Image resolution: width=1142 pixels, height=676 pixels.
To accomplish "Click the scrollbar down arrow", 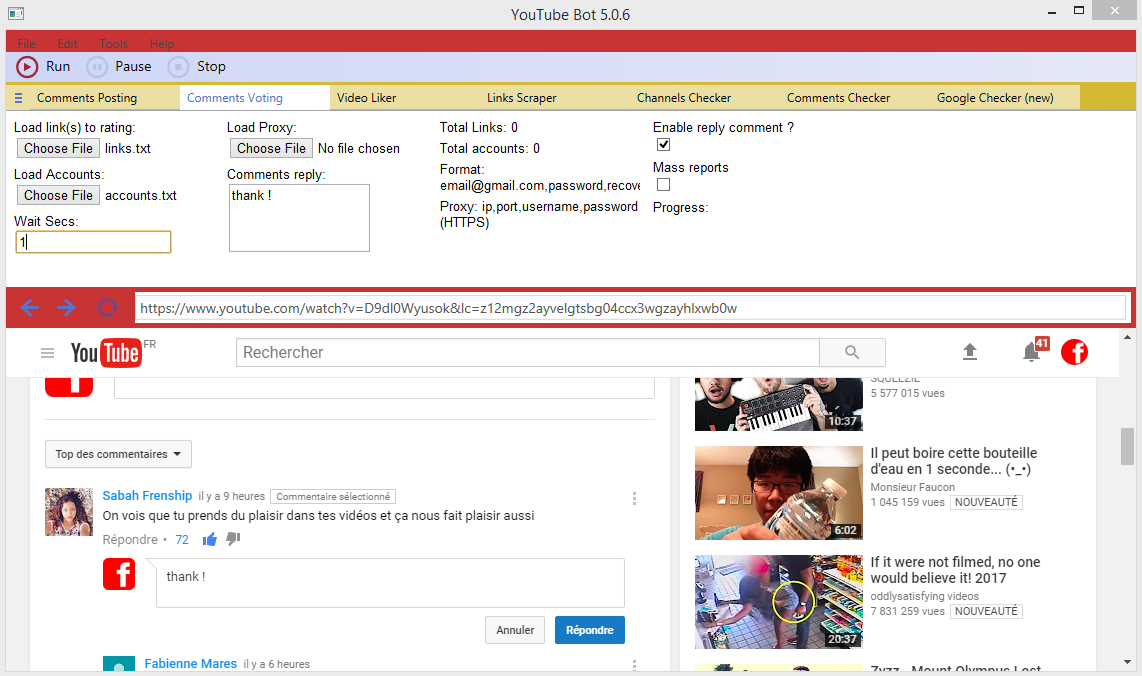I will [1127, 662].
